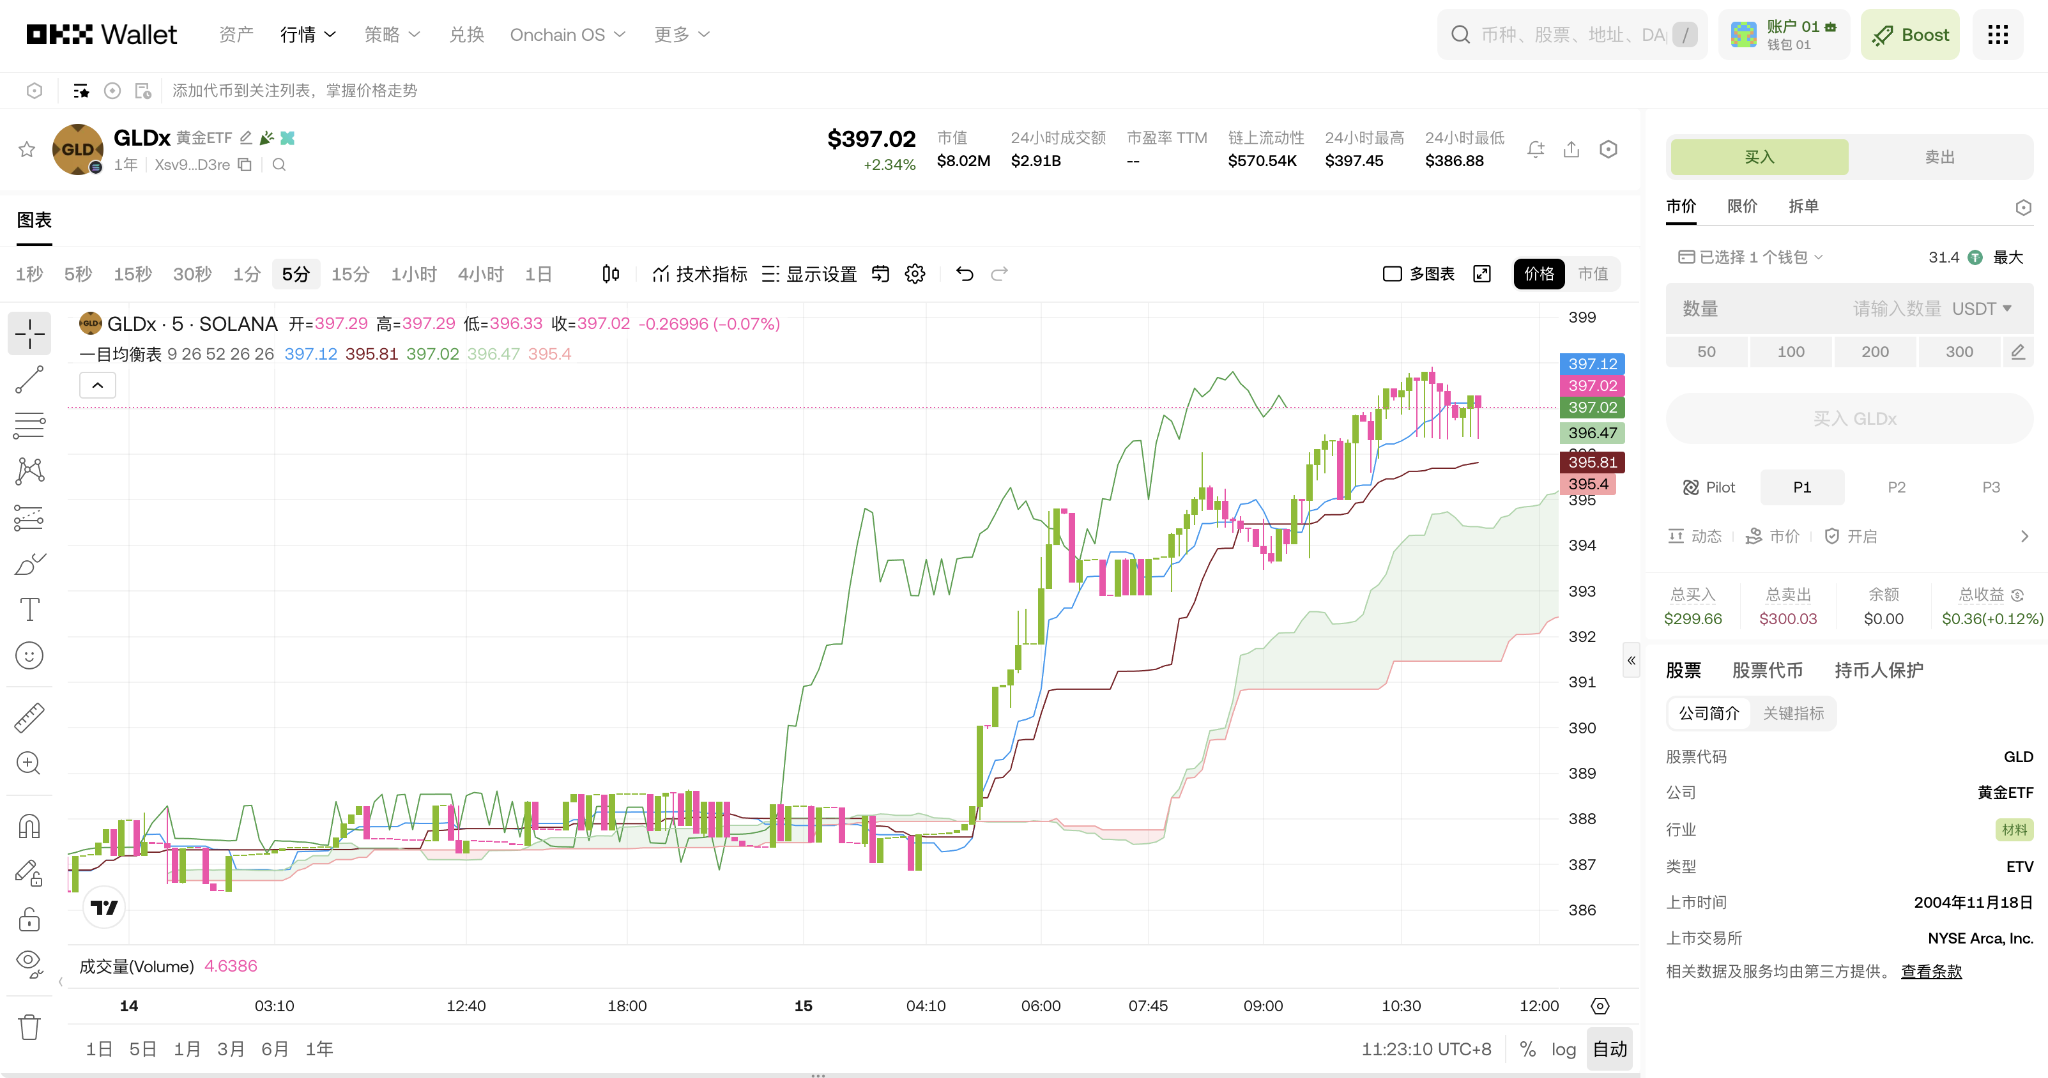Select the brush drawing tool
The width and height of the screenshot is (2048, 1078).
[x=30, y=564]
